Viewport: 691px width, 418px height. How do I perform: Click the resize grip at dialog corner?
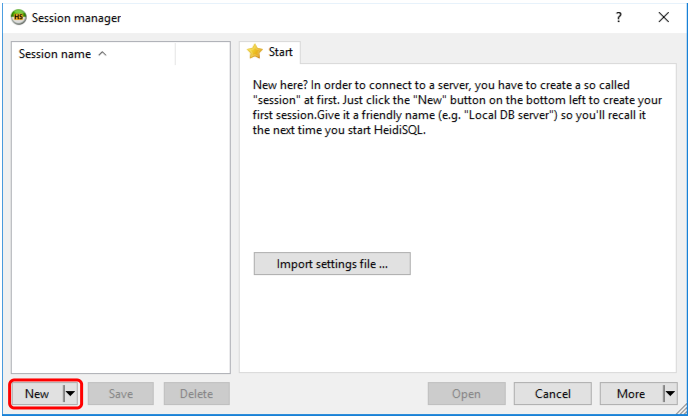pyautogui.click(x=683, y=410)
